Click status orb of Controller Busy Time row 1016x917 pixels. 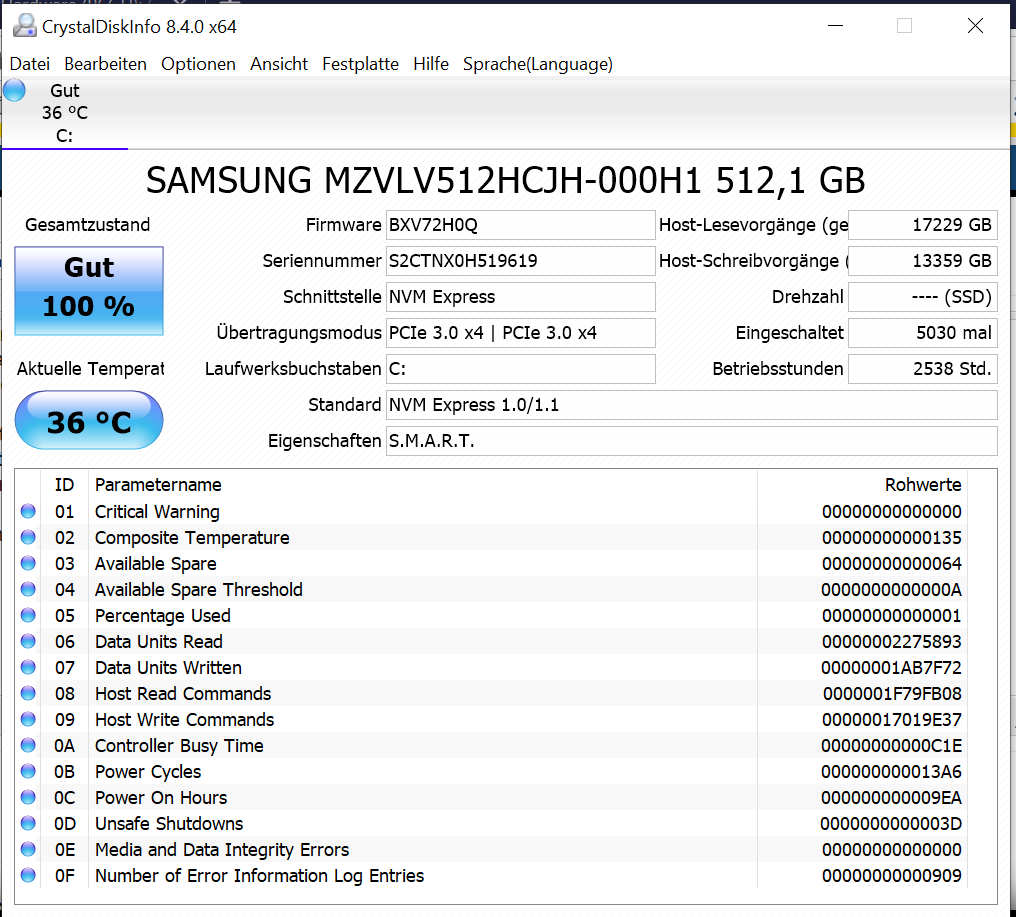point(28,745)
